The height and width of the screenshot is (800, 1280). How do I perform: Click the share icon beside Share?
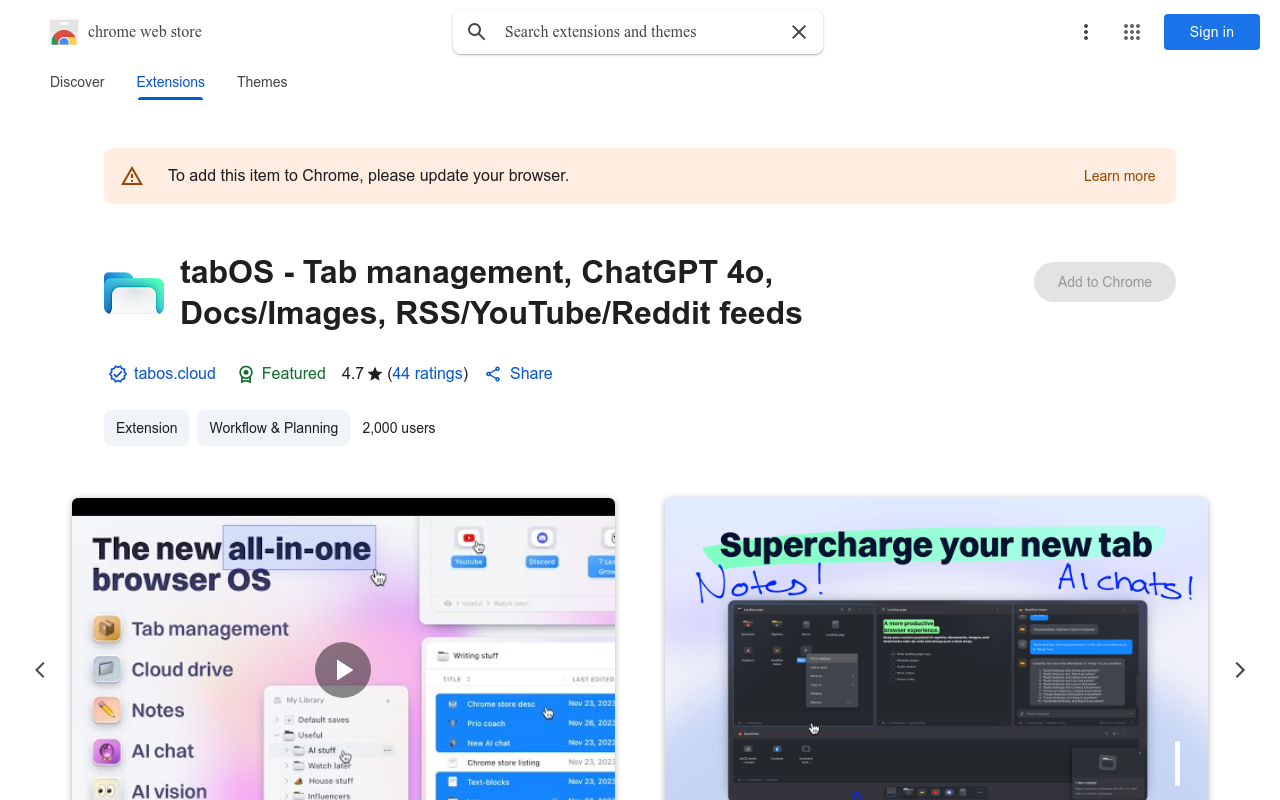493,374
